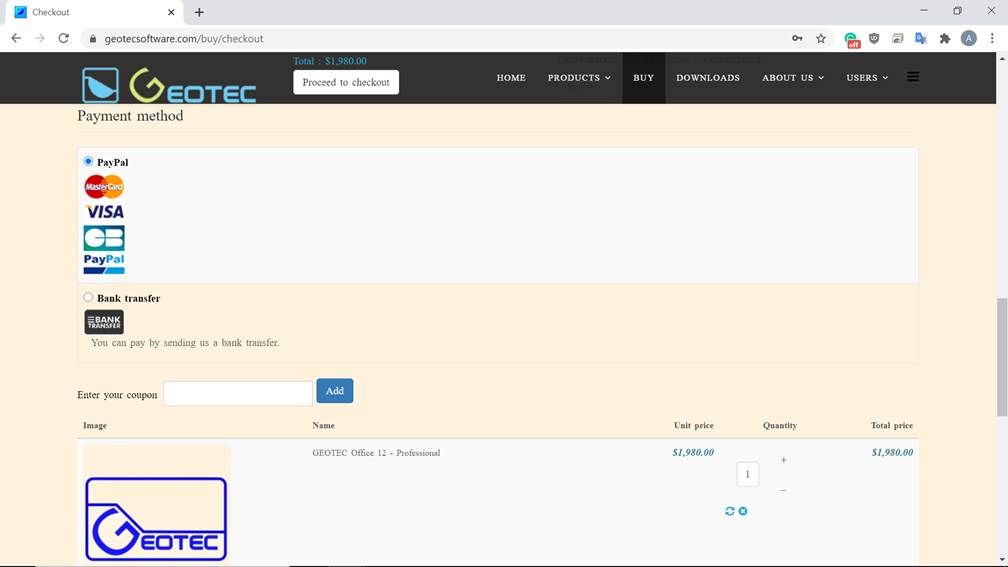Image resolution: width=1008 pixels, height=567 pixels.
Task: Open the Grammarly off extension icon
Action: point(852,40)
